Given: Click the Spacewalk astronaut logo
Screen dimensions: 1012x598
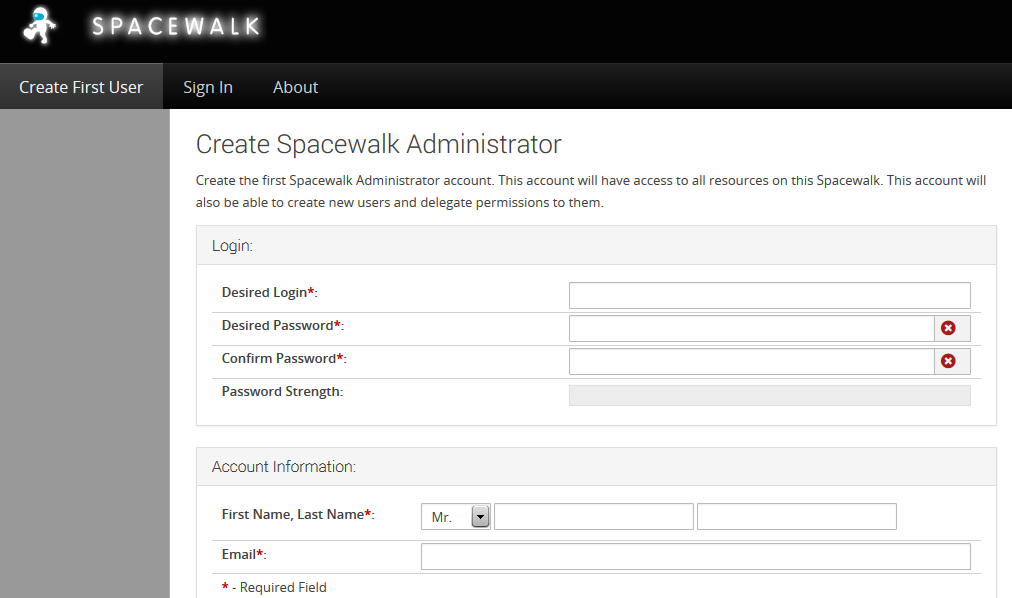Looking at the screenshot, I should click(x=39, y=26).
